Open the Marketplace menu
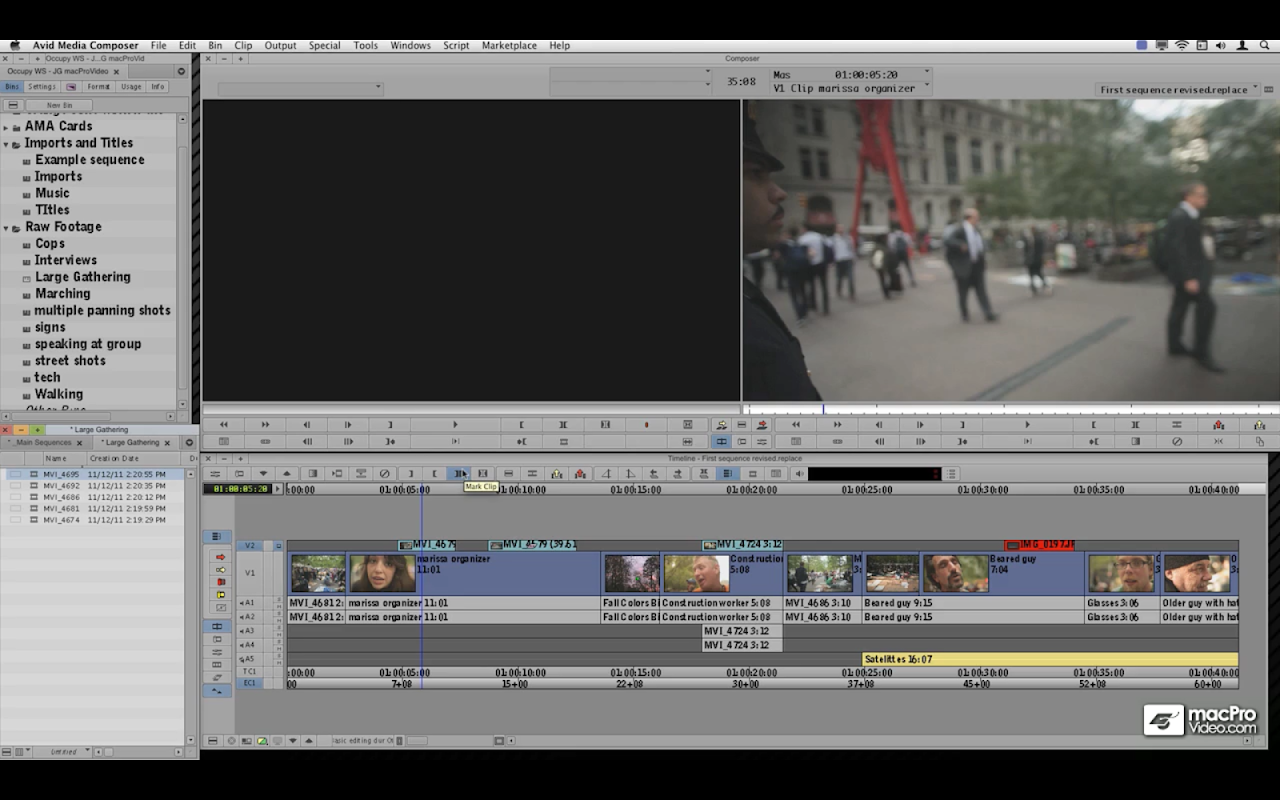Screen dimensions: 1280x800 point(509,45)
